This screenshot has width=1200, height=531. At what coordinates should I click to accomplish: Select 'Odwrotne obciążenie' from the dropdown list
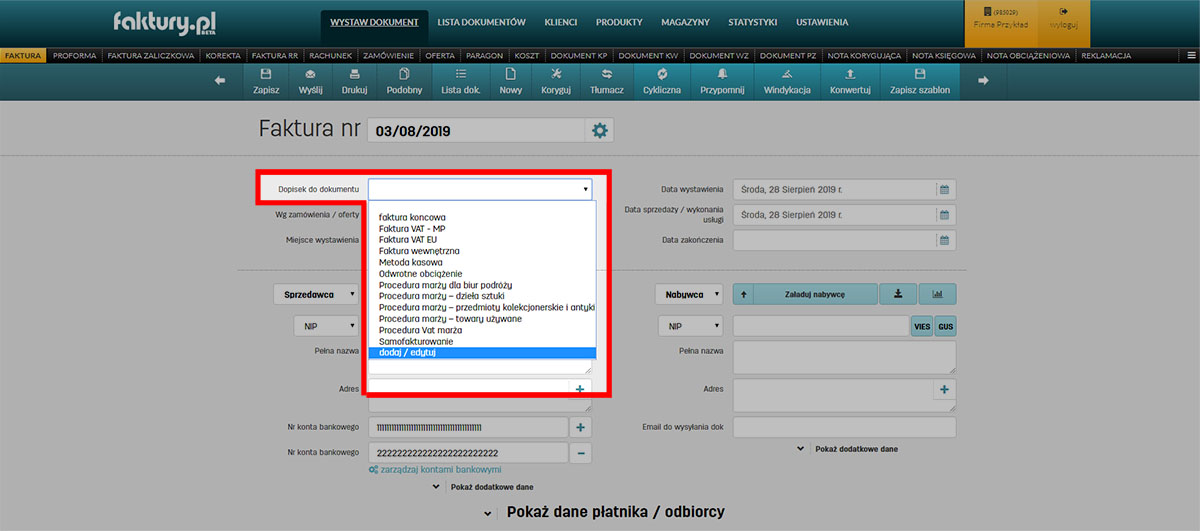click(420, 273)
